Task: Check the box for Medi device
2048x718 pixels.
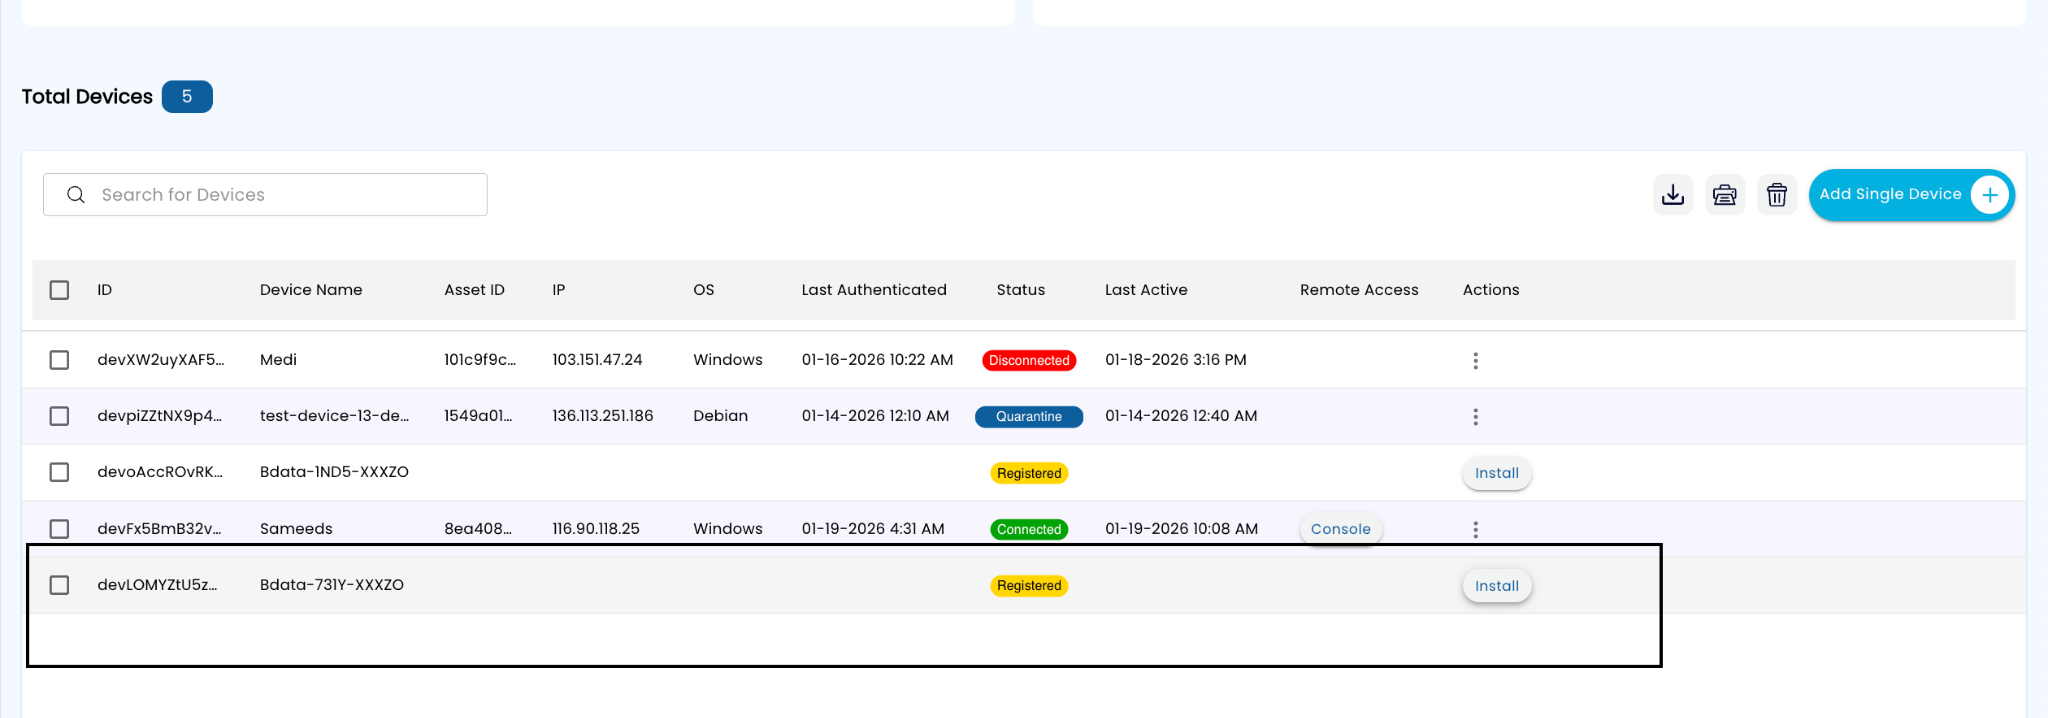Action: [60, 360]
